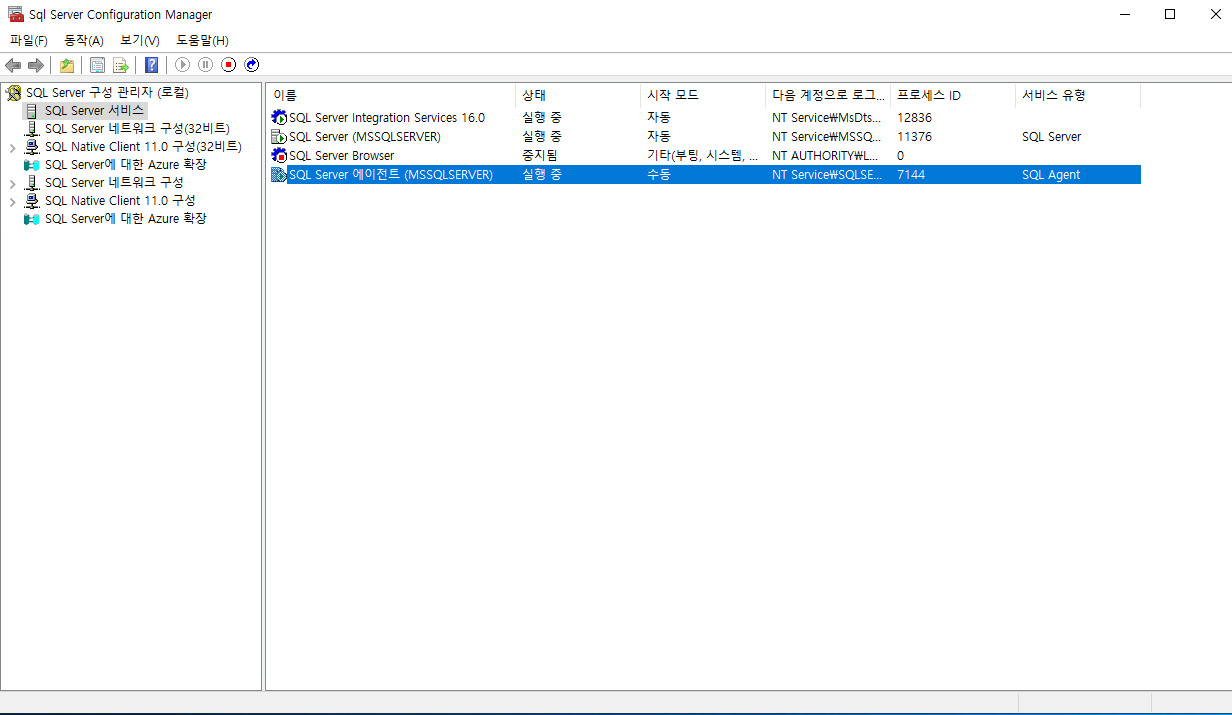This screenshot has width=1232, height=715.
Task: Click the process ID 11376 cell
Action: [x=914, y=137]
